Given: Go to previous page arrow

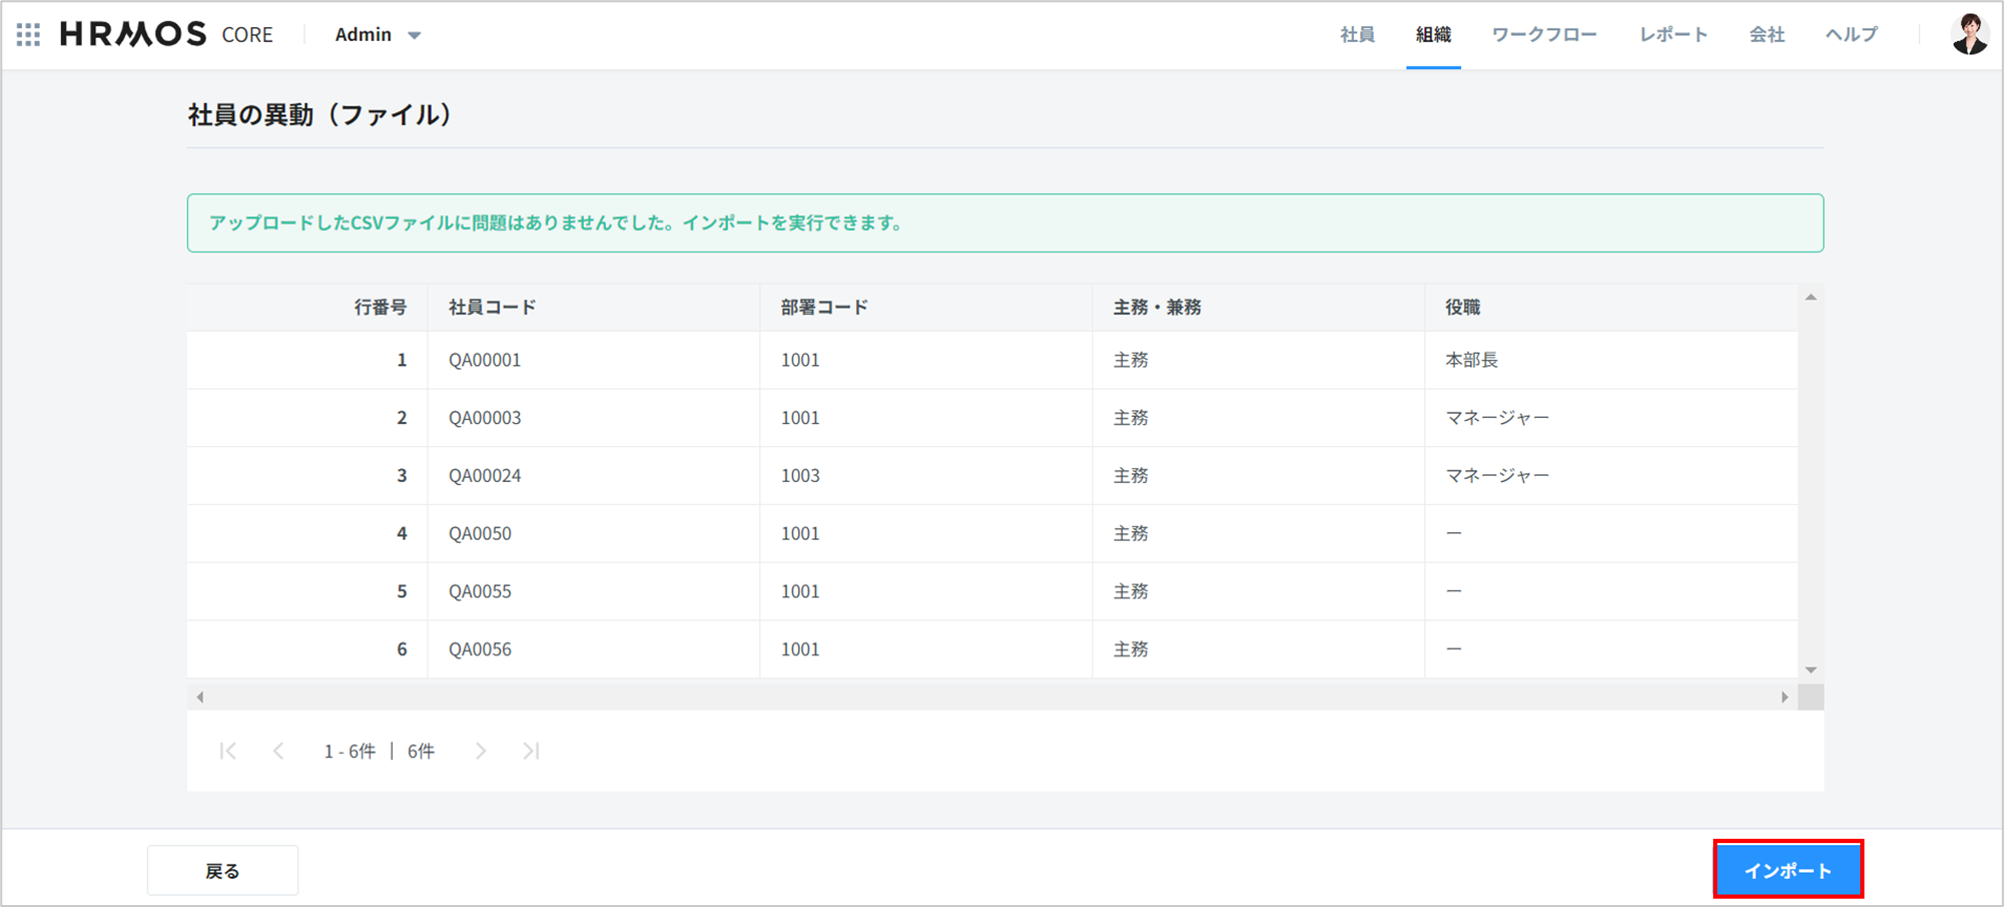Looking at the screenshot, I should [279, 751].
